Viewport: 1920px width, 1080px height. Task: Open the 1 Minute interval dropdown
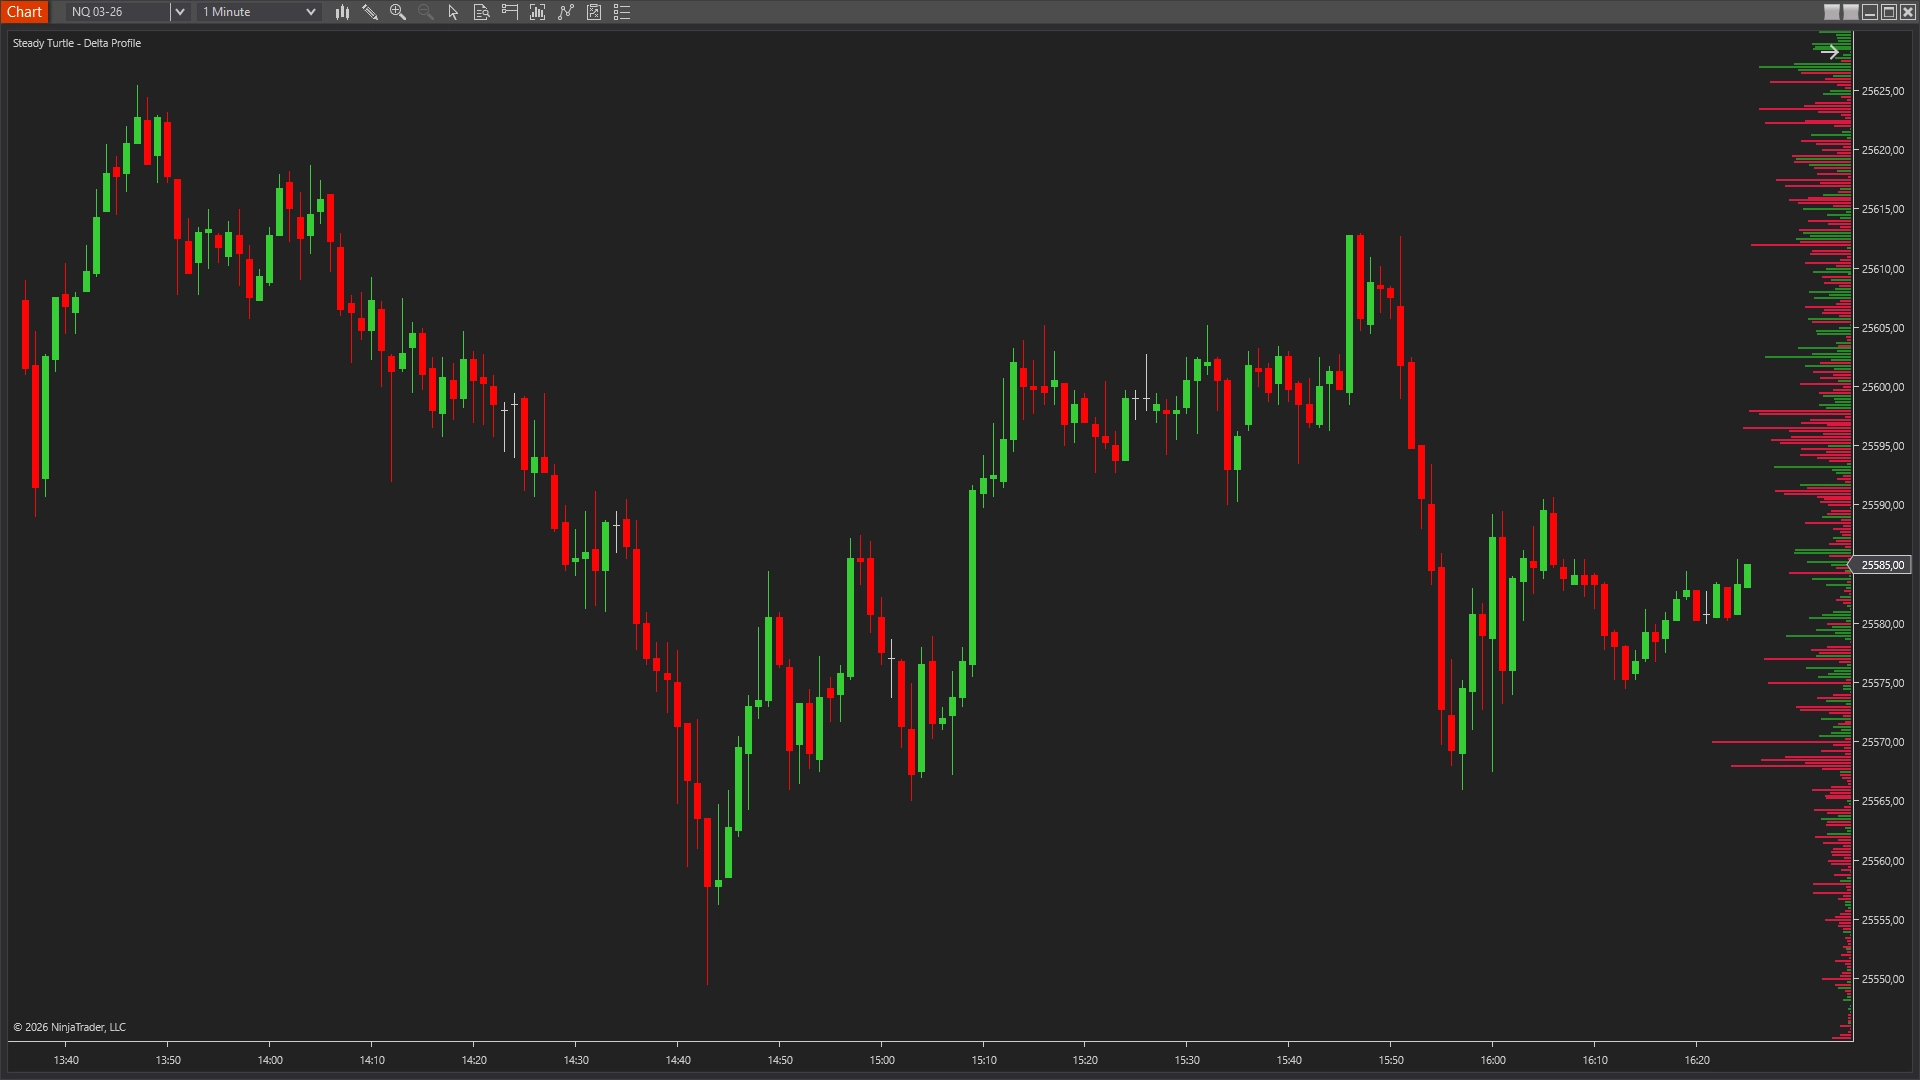pyautogui.click(x=255, y=12)
